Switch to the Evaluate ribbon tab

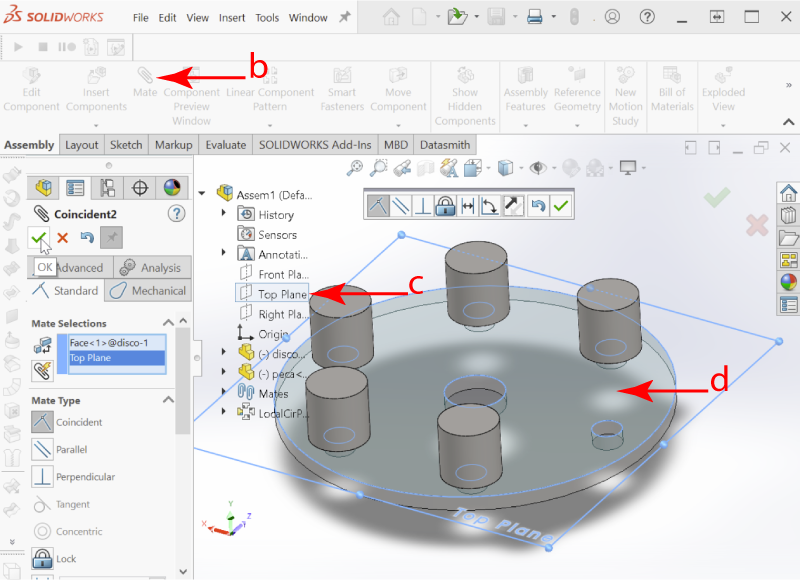[x=226, y=145]
